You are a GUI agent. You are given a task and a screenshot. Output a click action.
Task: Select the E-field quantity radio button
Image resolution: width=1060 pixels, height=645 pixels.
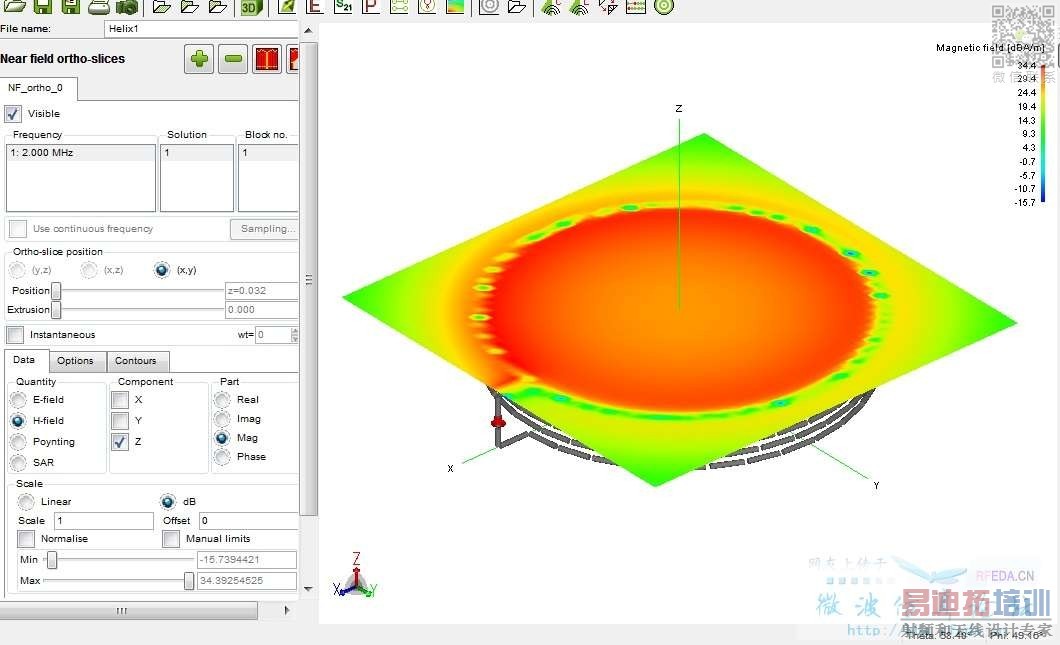pyautogui.click(x=18, y=400)
